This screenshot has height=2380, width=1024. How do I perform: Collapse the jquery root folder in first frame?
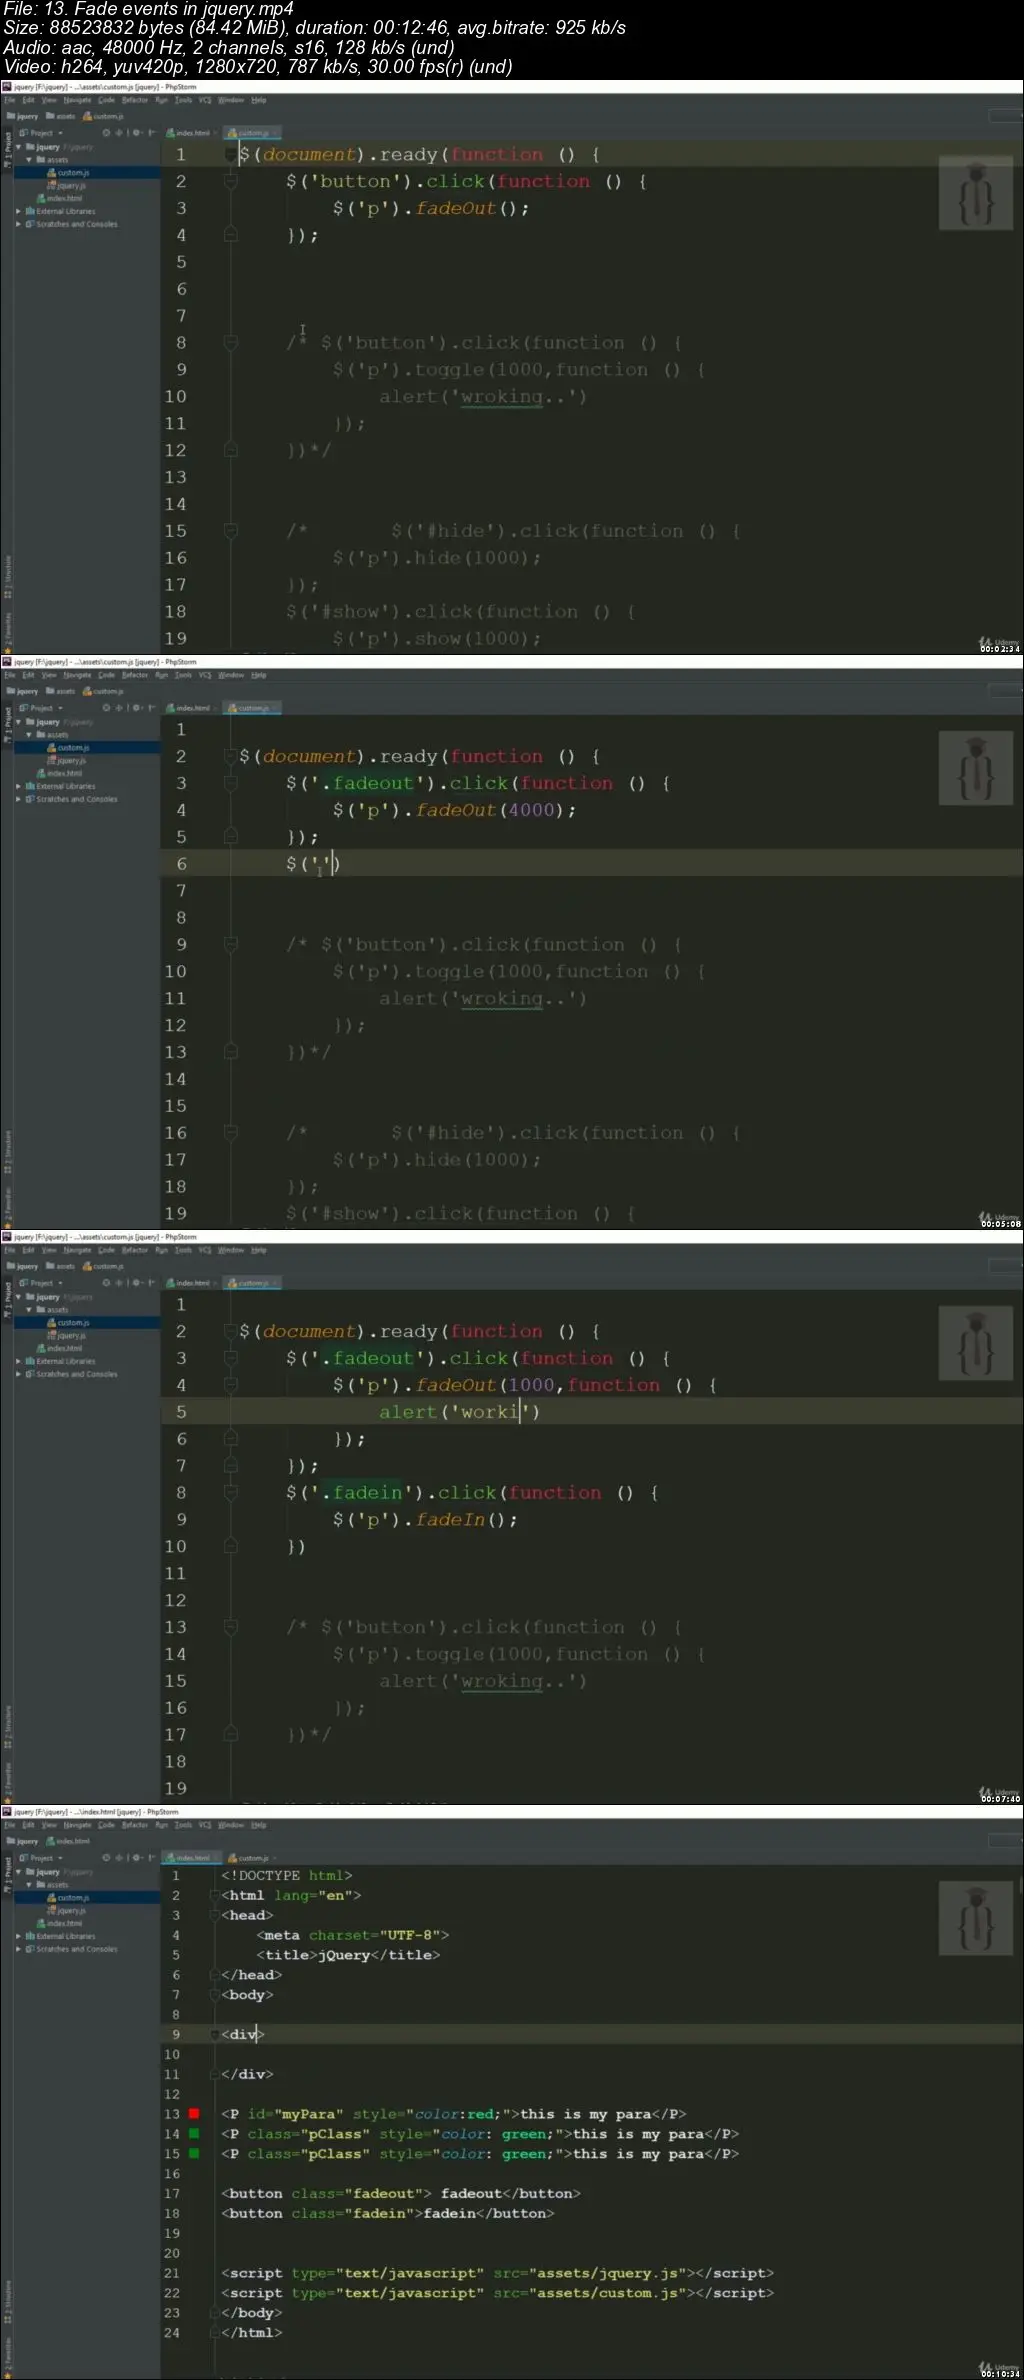tap(18, 147)
